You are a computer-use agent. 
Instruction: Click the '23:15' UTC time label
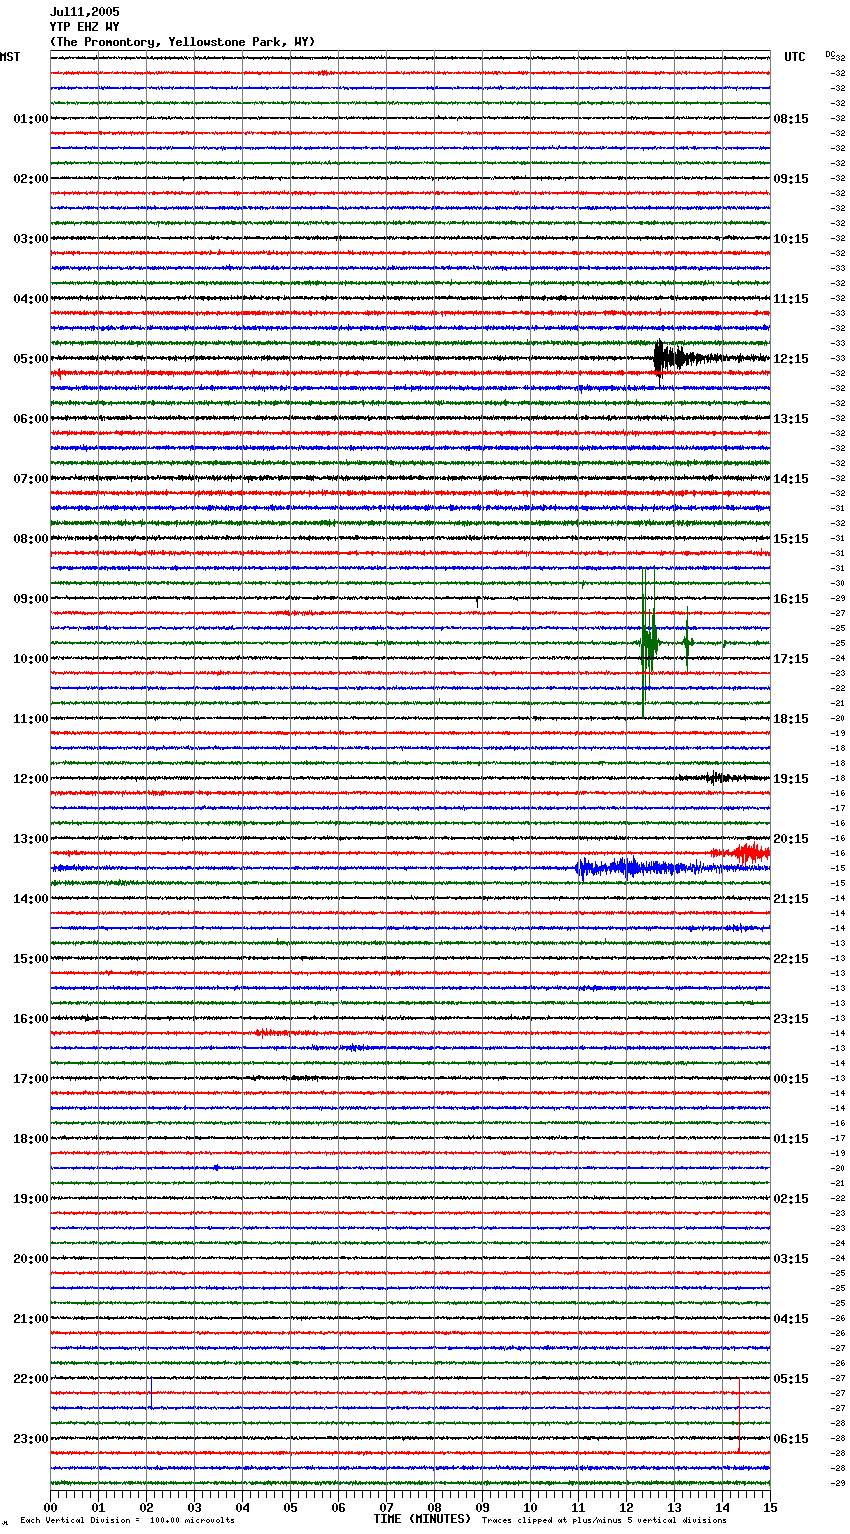(791, 1019)
